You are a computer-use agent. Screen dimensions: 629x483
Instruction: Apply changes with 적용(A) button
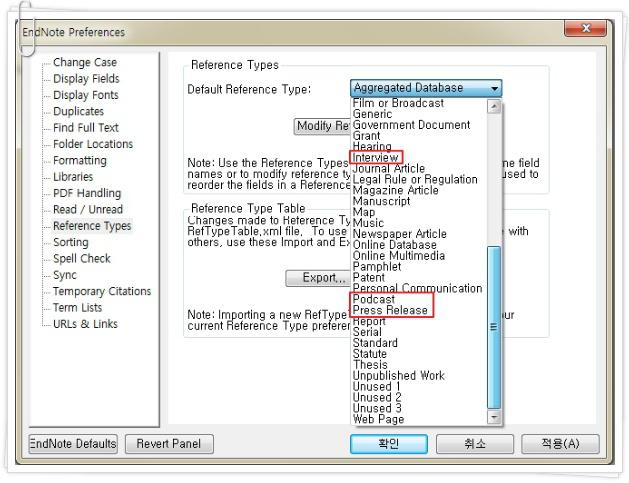pyautogui.click(x=560, y=444)
